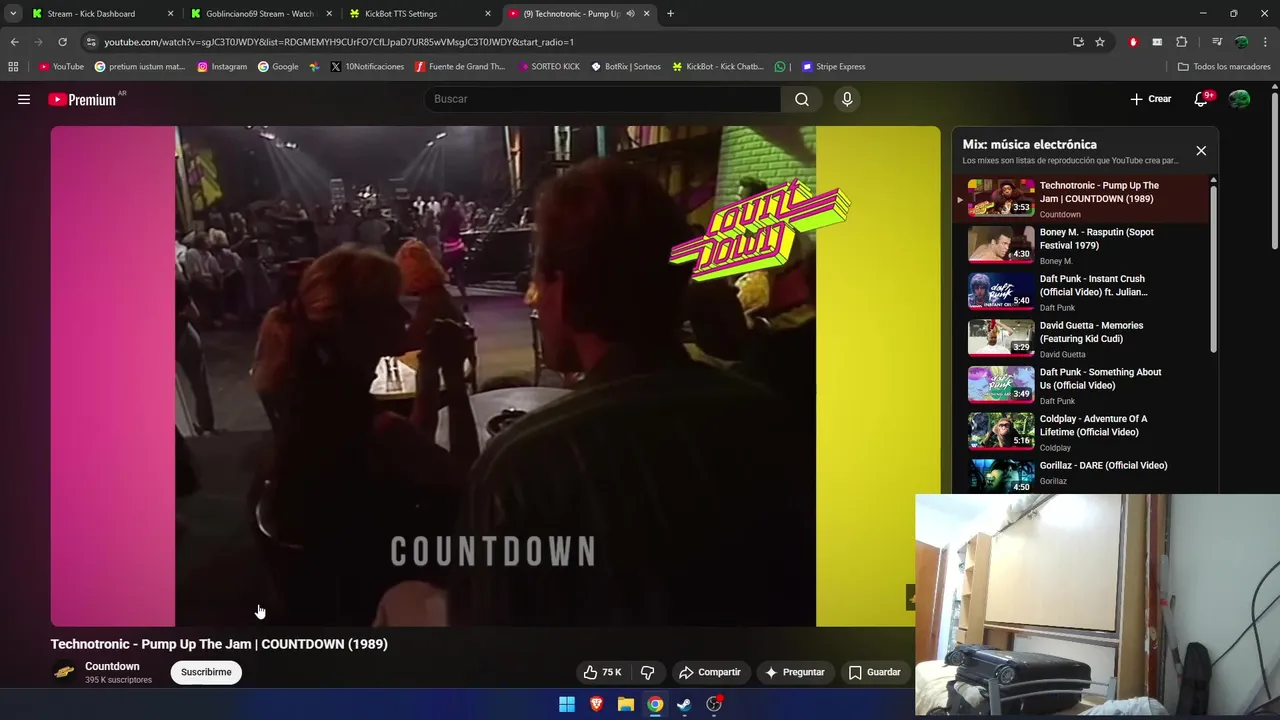The width and height of the screenshot is (1280, 720).
Task: Open the Preguntar AI button
Action: click(794, 672)
